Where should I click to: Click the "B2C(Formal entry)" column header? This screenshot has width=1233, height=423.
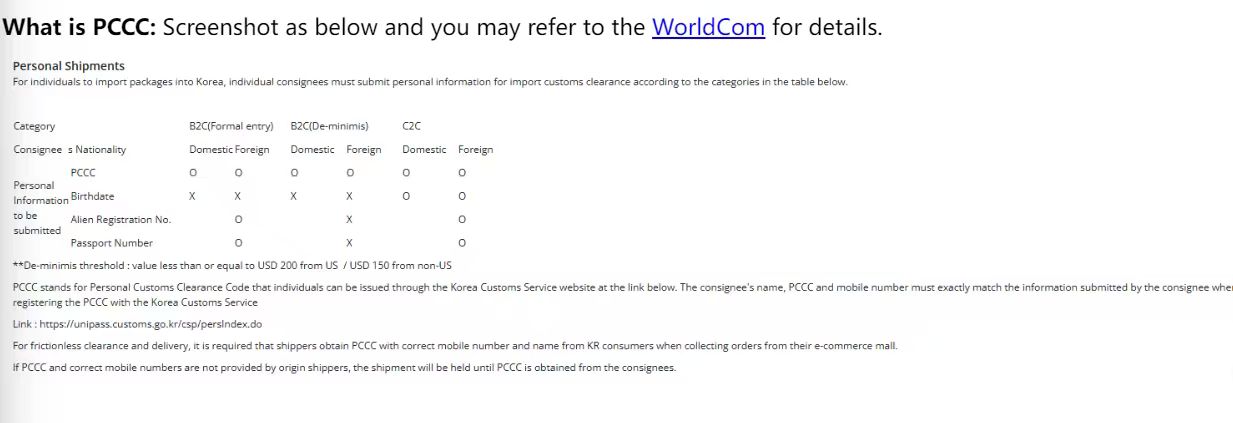tap(231, 126)
